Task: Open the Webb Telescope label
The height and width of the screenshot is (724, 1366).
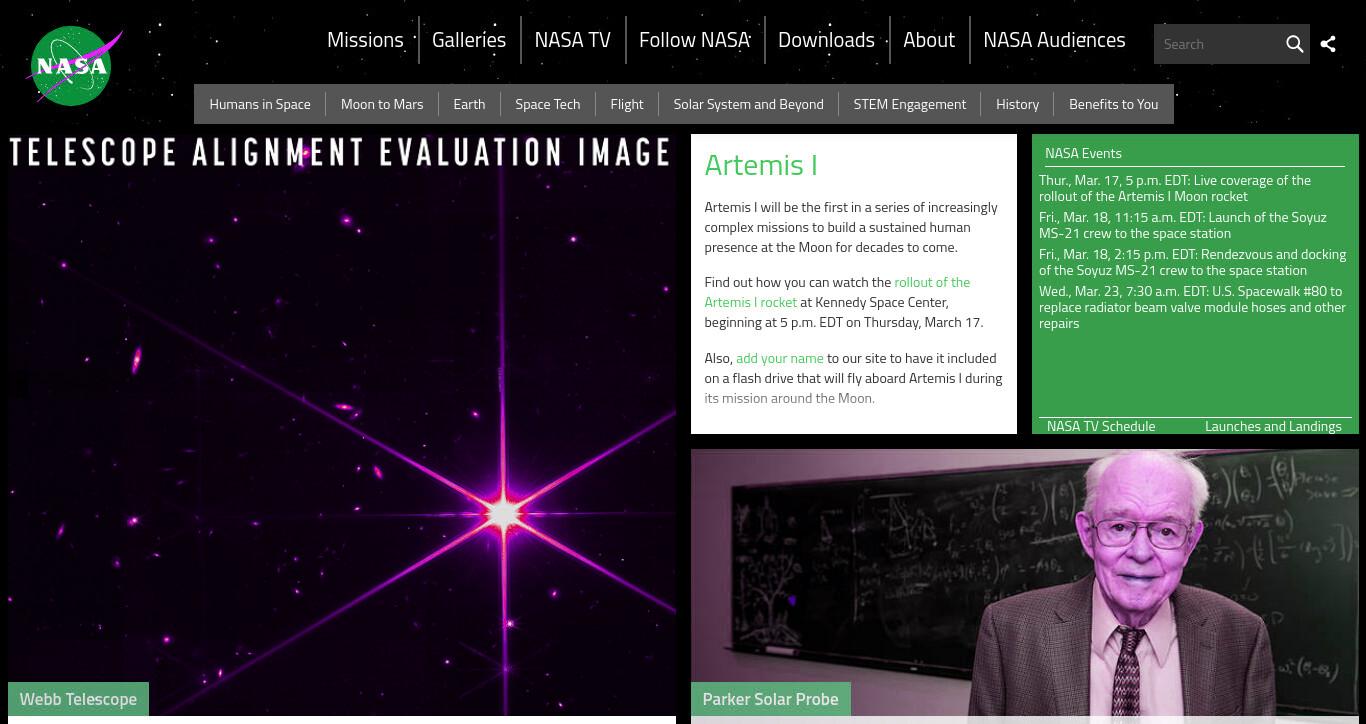Action: [x=78, y=699]
